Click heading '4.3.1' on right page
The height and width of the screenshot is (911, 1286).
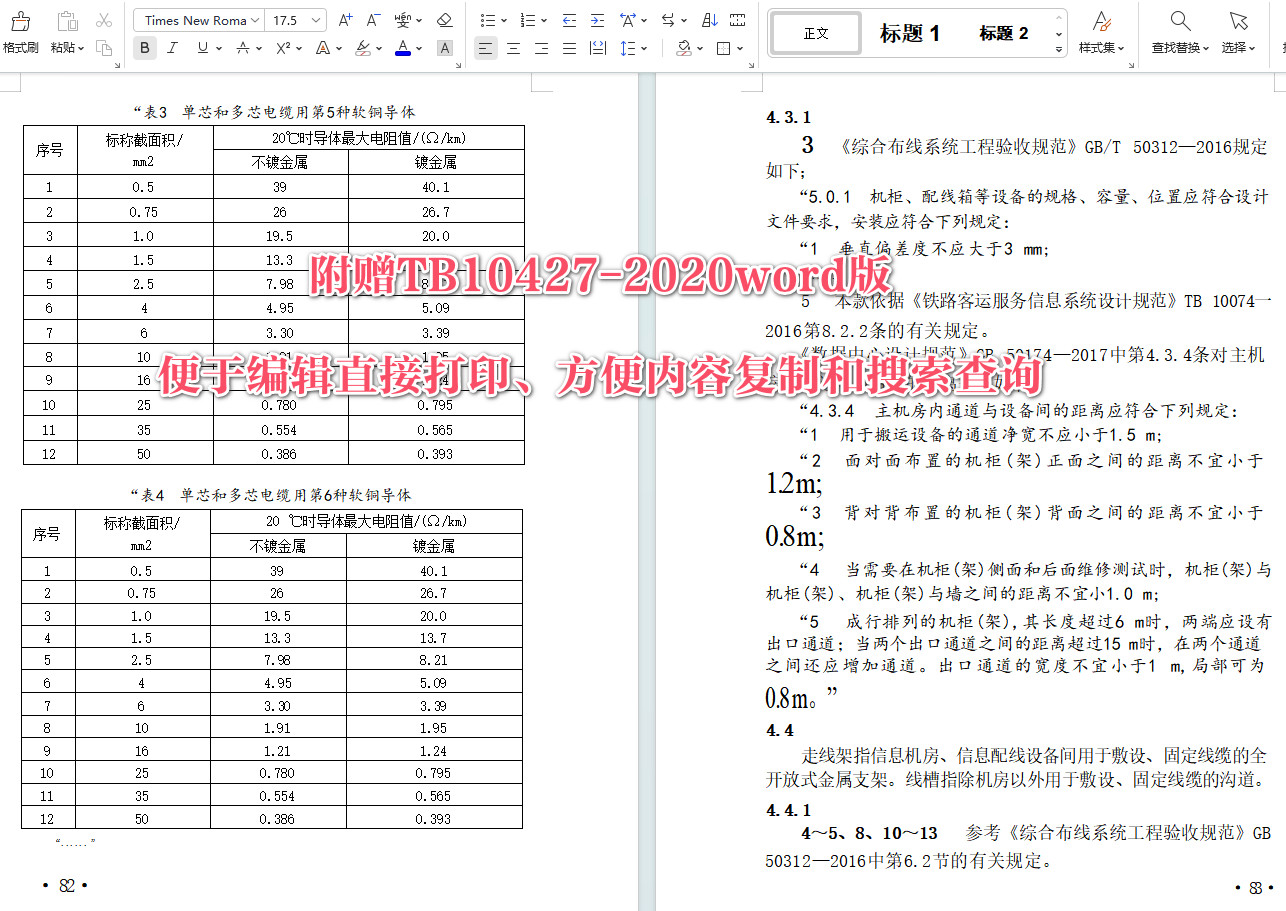pos(788,118)
